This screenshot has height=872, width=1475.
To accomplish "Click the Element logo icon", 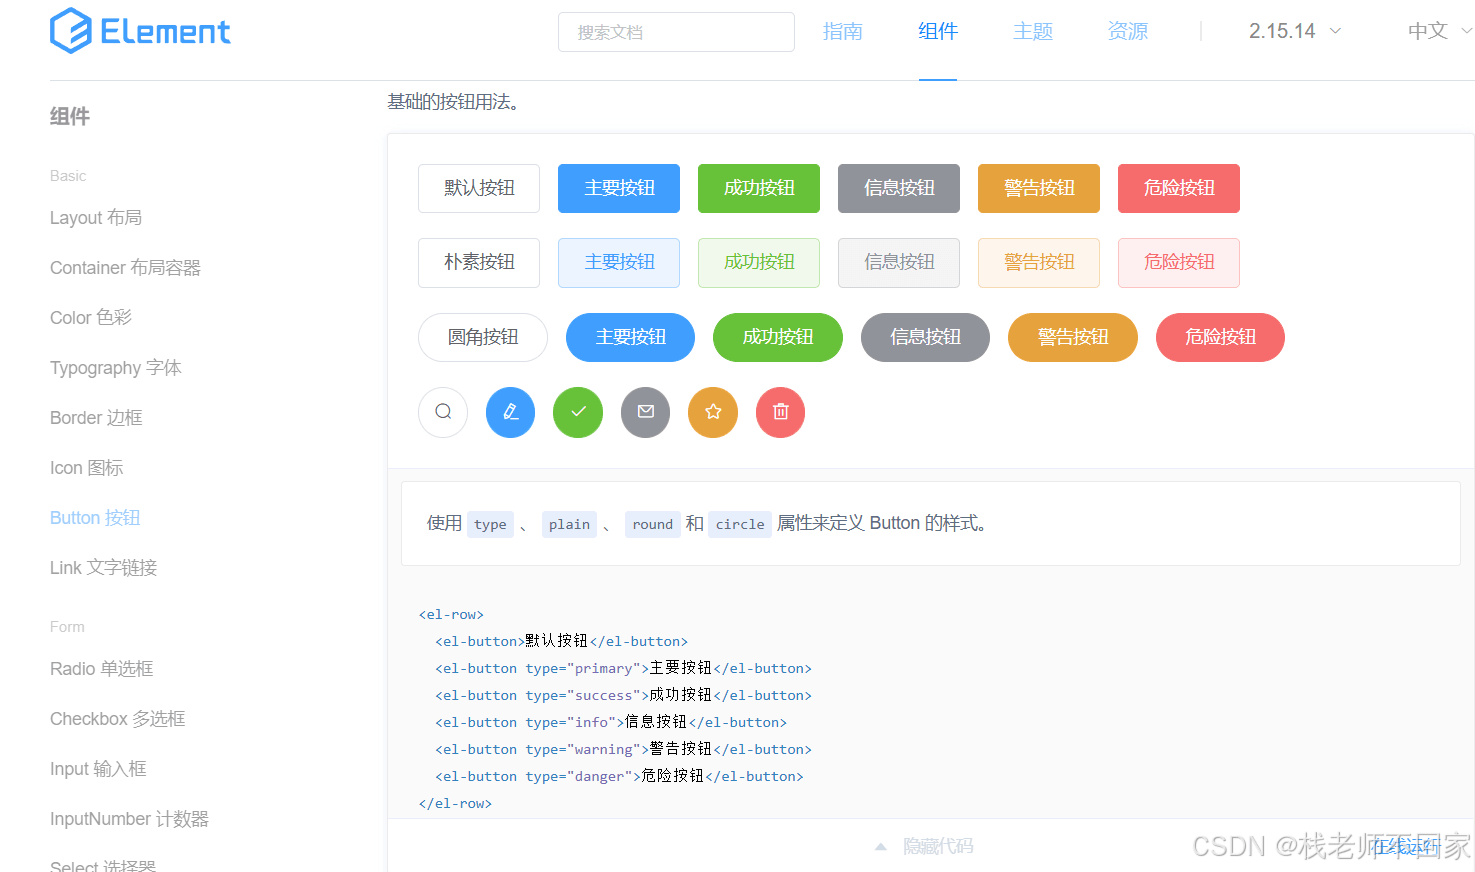I will 69,31.
